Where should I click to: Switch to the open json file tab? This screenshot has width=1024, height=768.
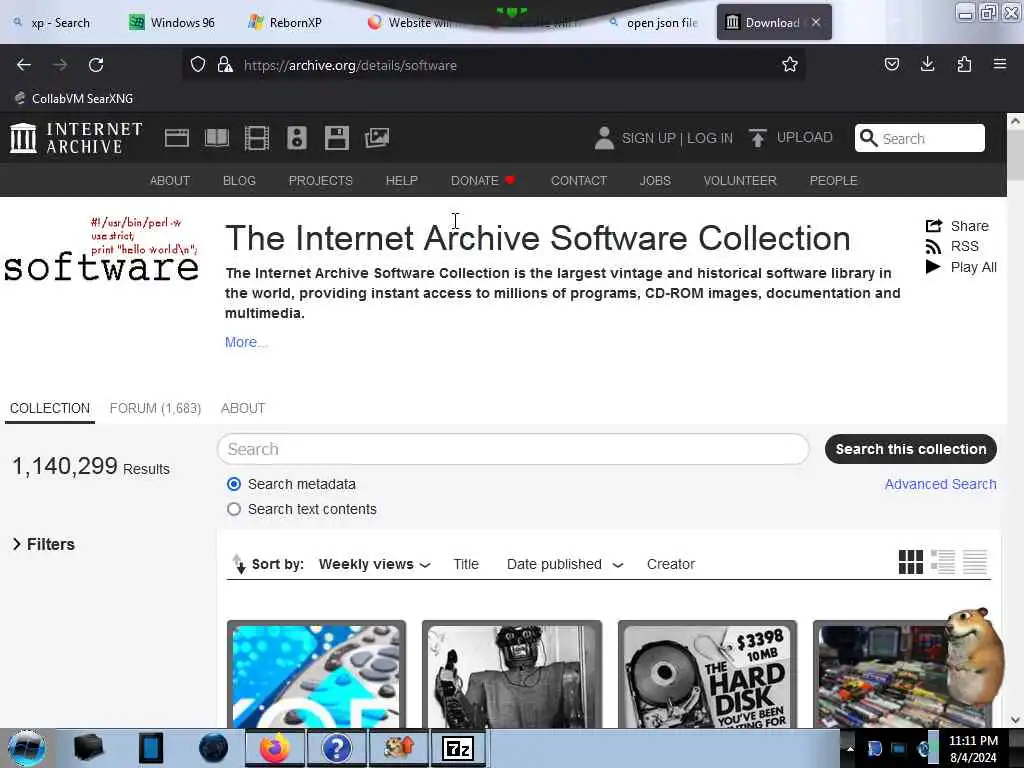(x=653, y=23)
